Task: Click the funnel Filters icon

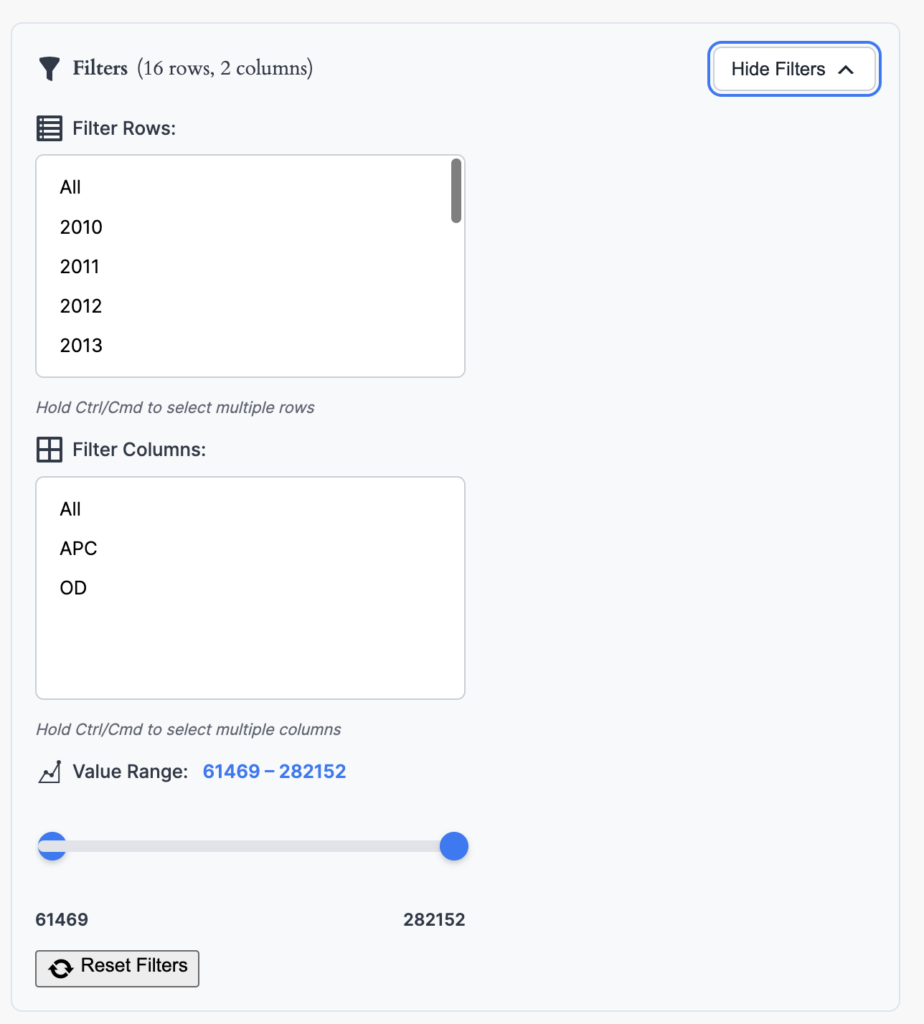Action: 49,69
